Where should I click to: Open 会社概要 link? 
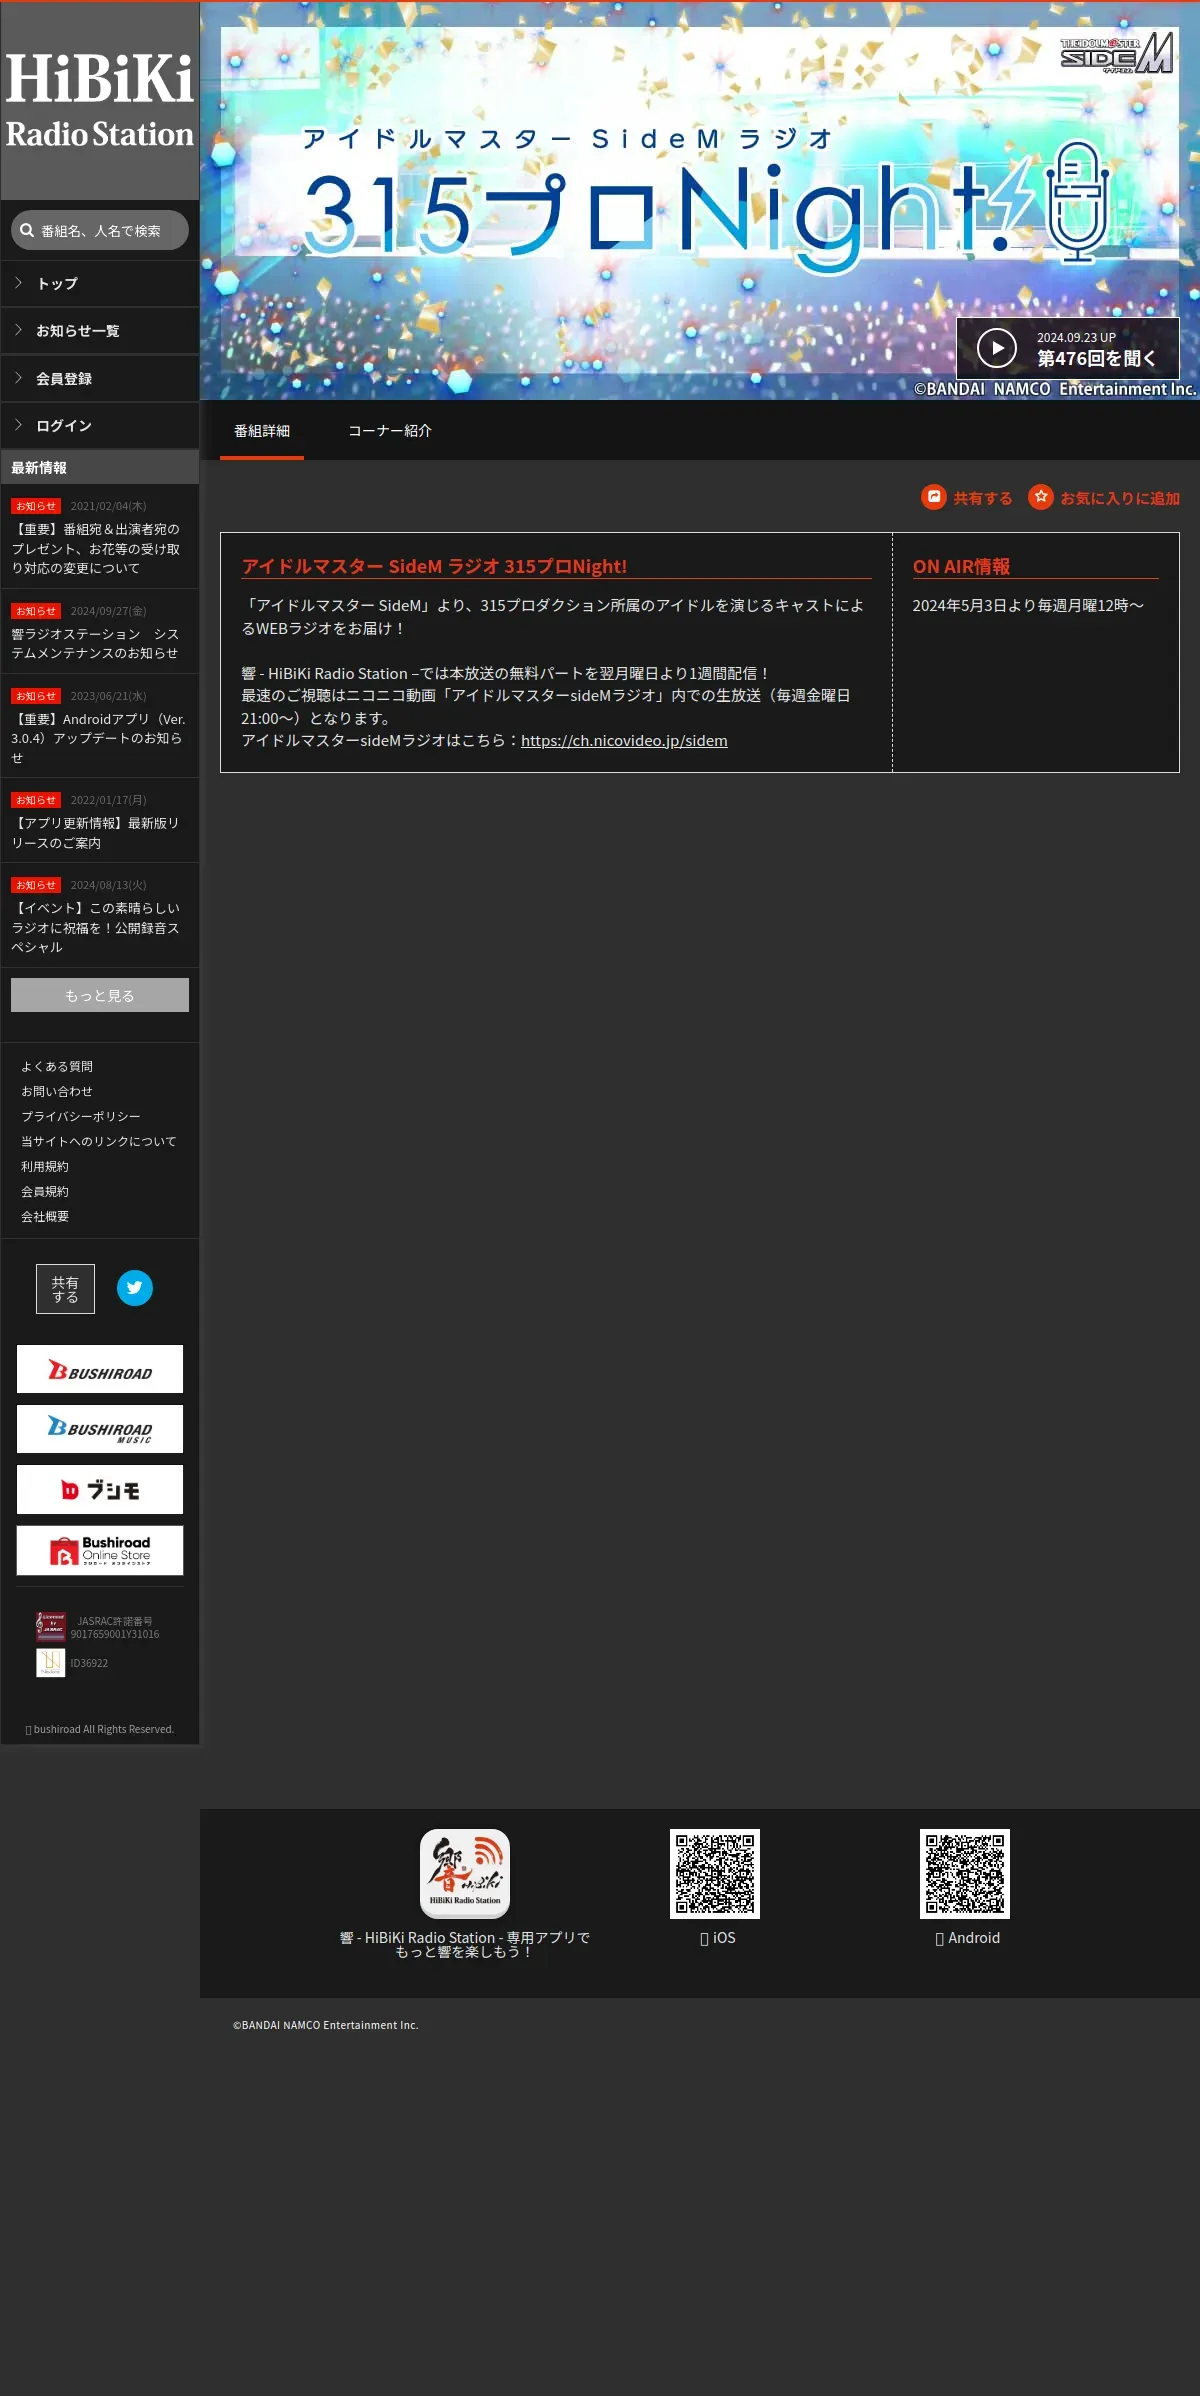tap(45, 1217)
